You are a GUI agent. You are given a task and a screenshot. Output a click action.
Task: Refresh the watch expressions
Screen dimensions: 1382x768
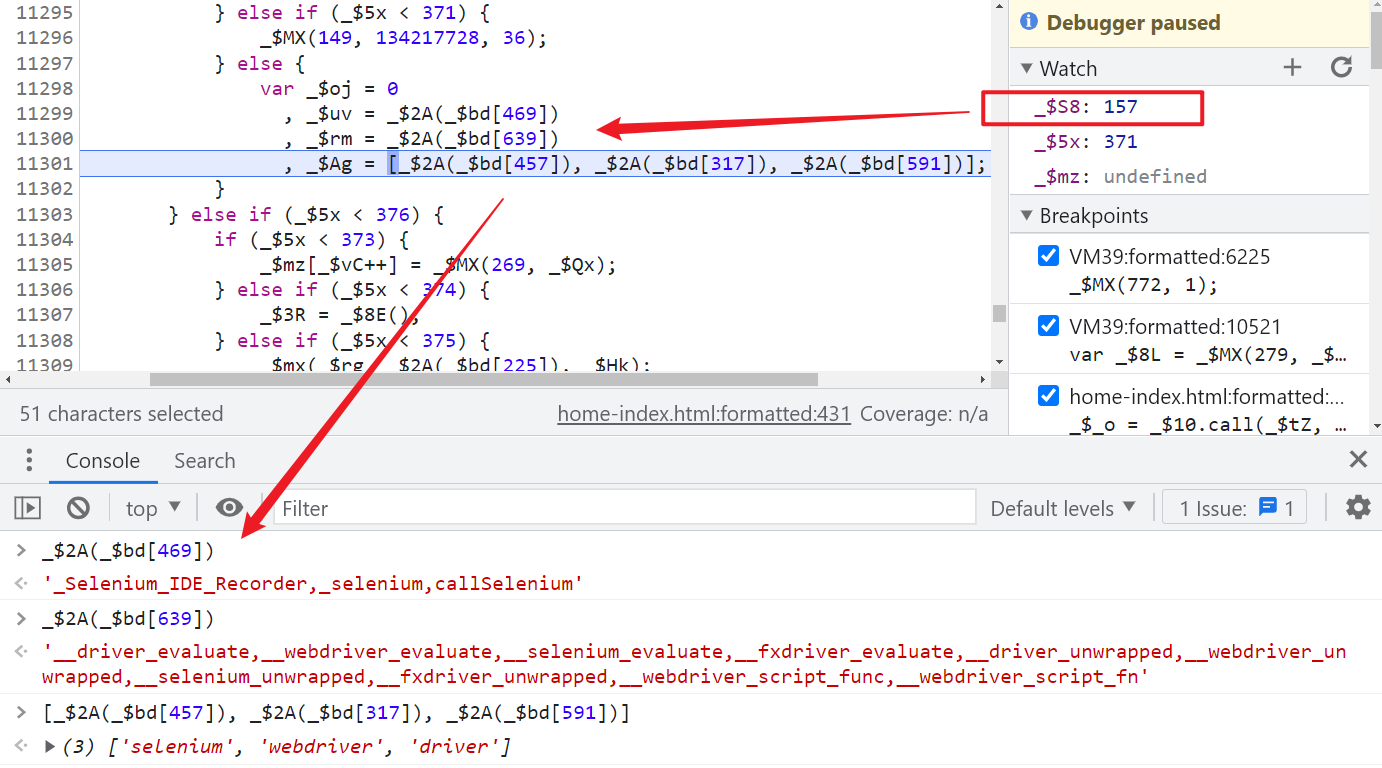(1341, 68)
